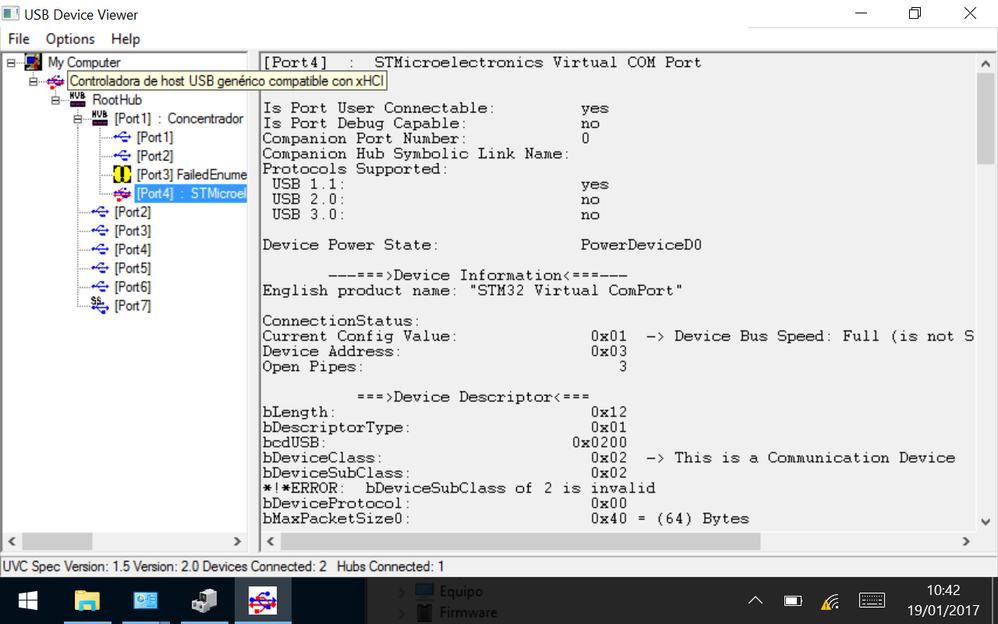This screenshot has width=998, height=624.
Task: Select the RootHub tree item
Action: coord(117,100)
